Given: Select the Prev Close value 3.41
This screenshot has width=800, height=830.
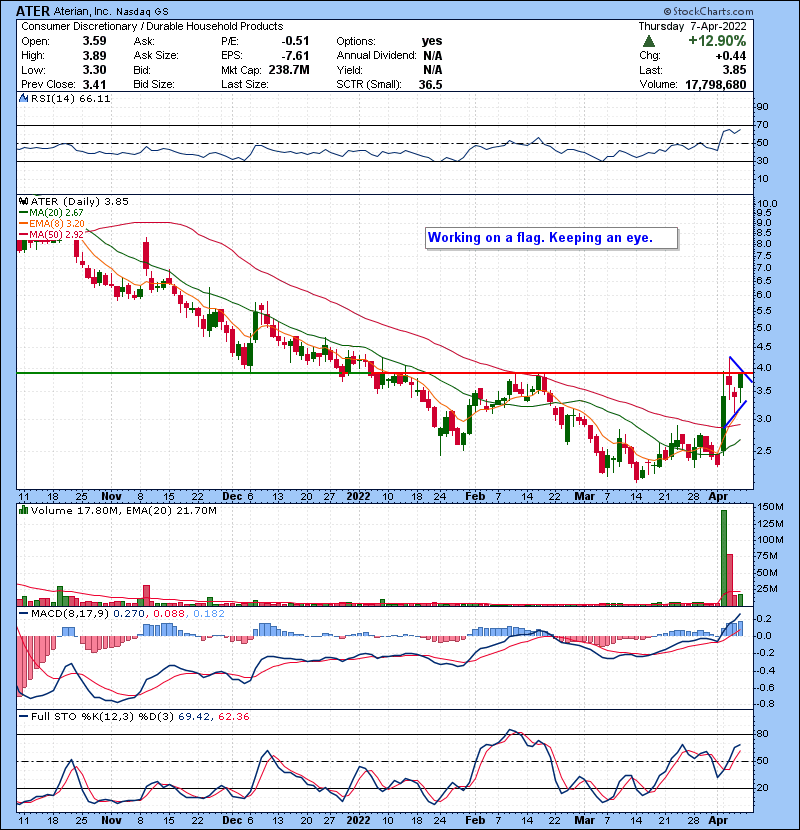Looking at the screenshot, I should [x=94, y=85].
